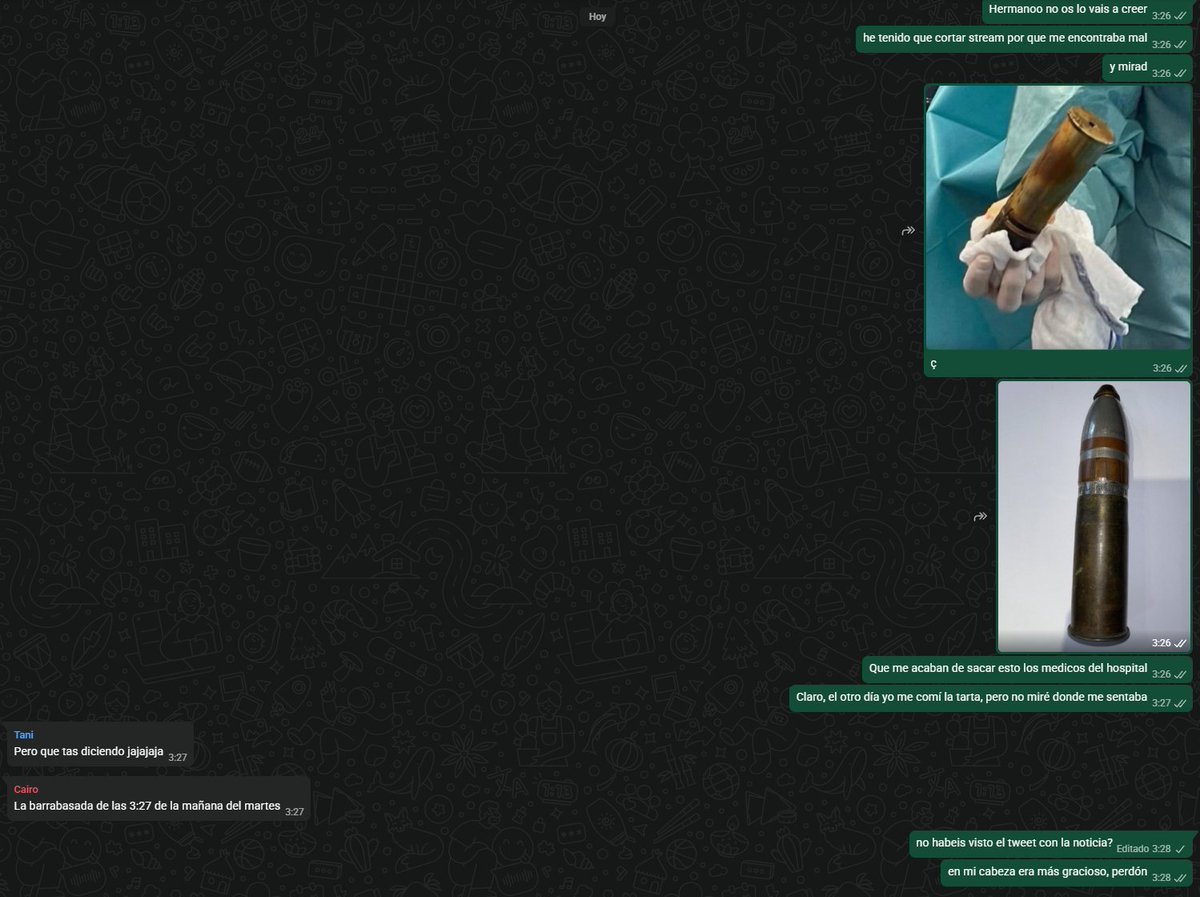Click the 'Editado' label on tweet message
This screenshot has height=897, width=1200.
1132,849
